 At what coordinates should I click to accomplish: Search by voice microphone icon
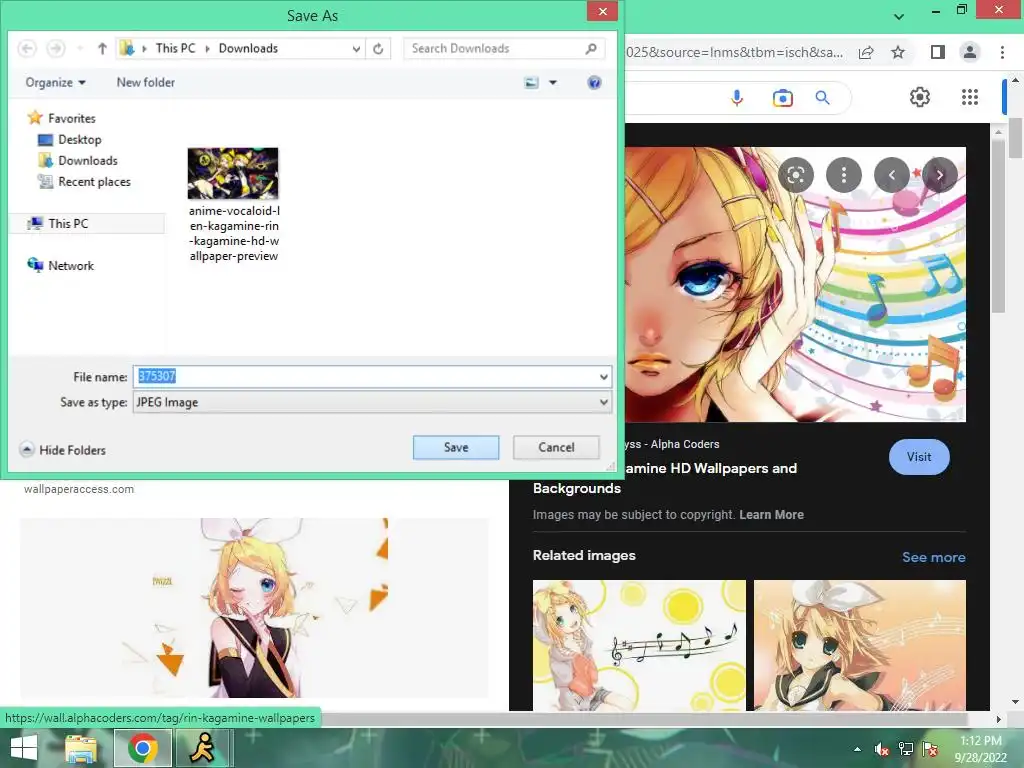[737, 98]
